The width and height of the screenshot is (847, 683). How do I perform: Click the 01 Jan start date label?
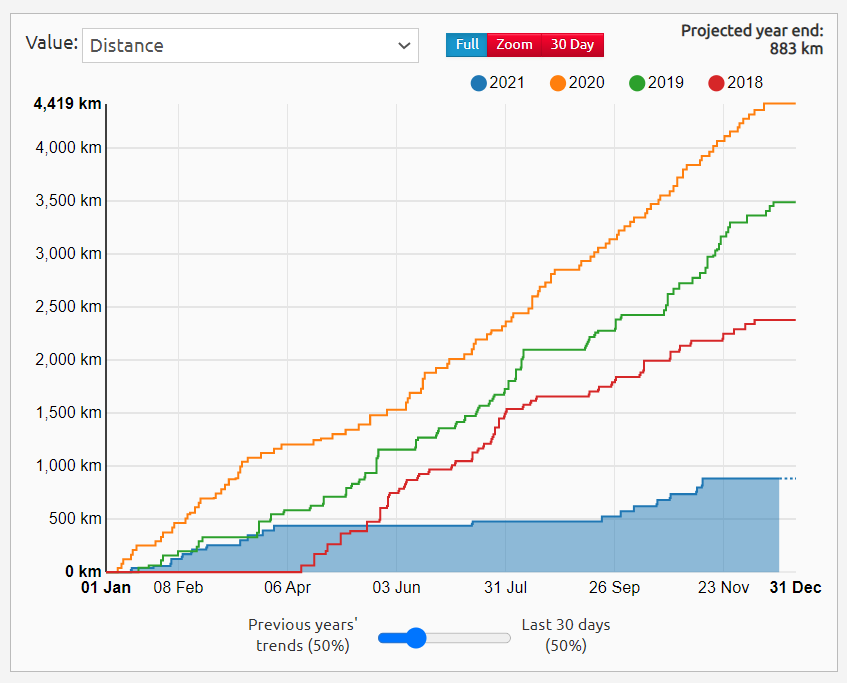[x=106, y=588]
